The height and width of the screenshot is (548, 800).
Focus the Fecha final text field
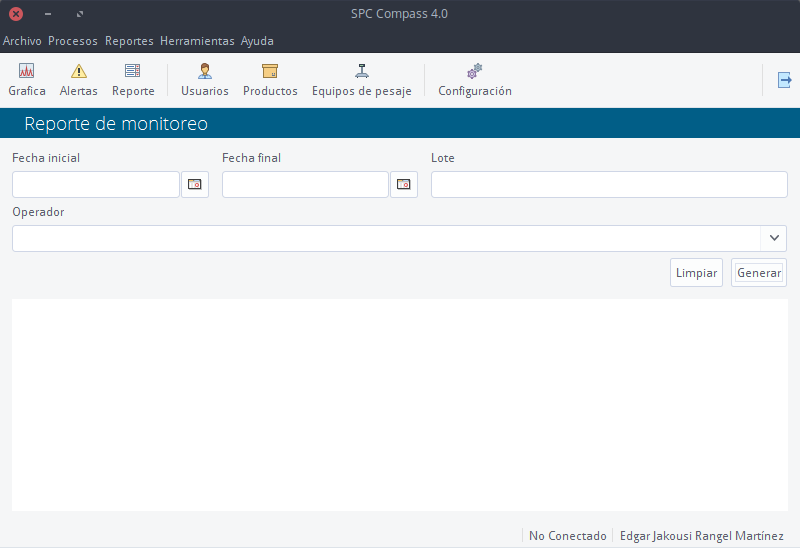pos(305,184)
